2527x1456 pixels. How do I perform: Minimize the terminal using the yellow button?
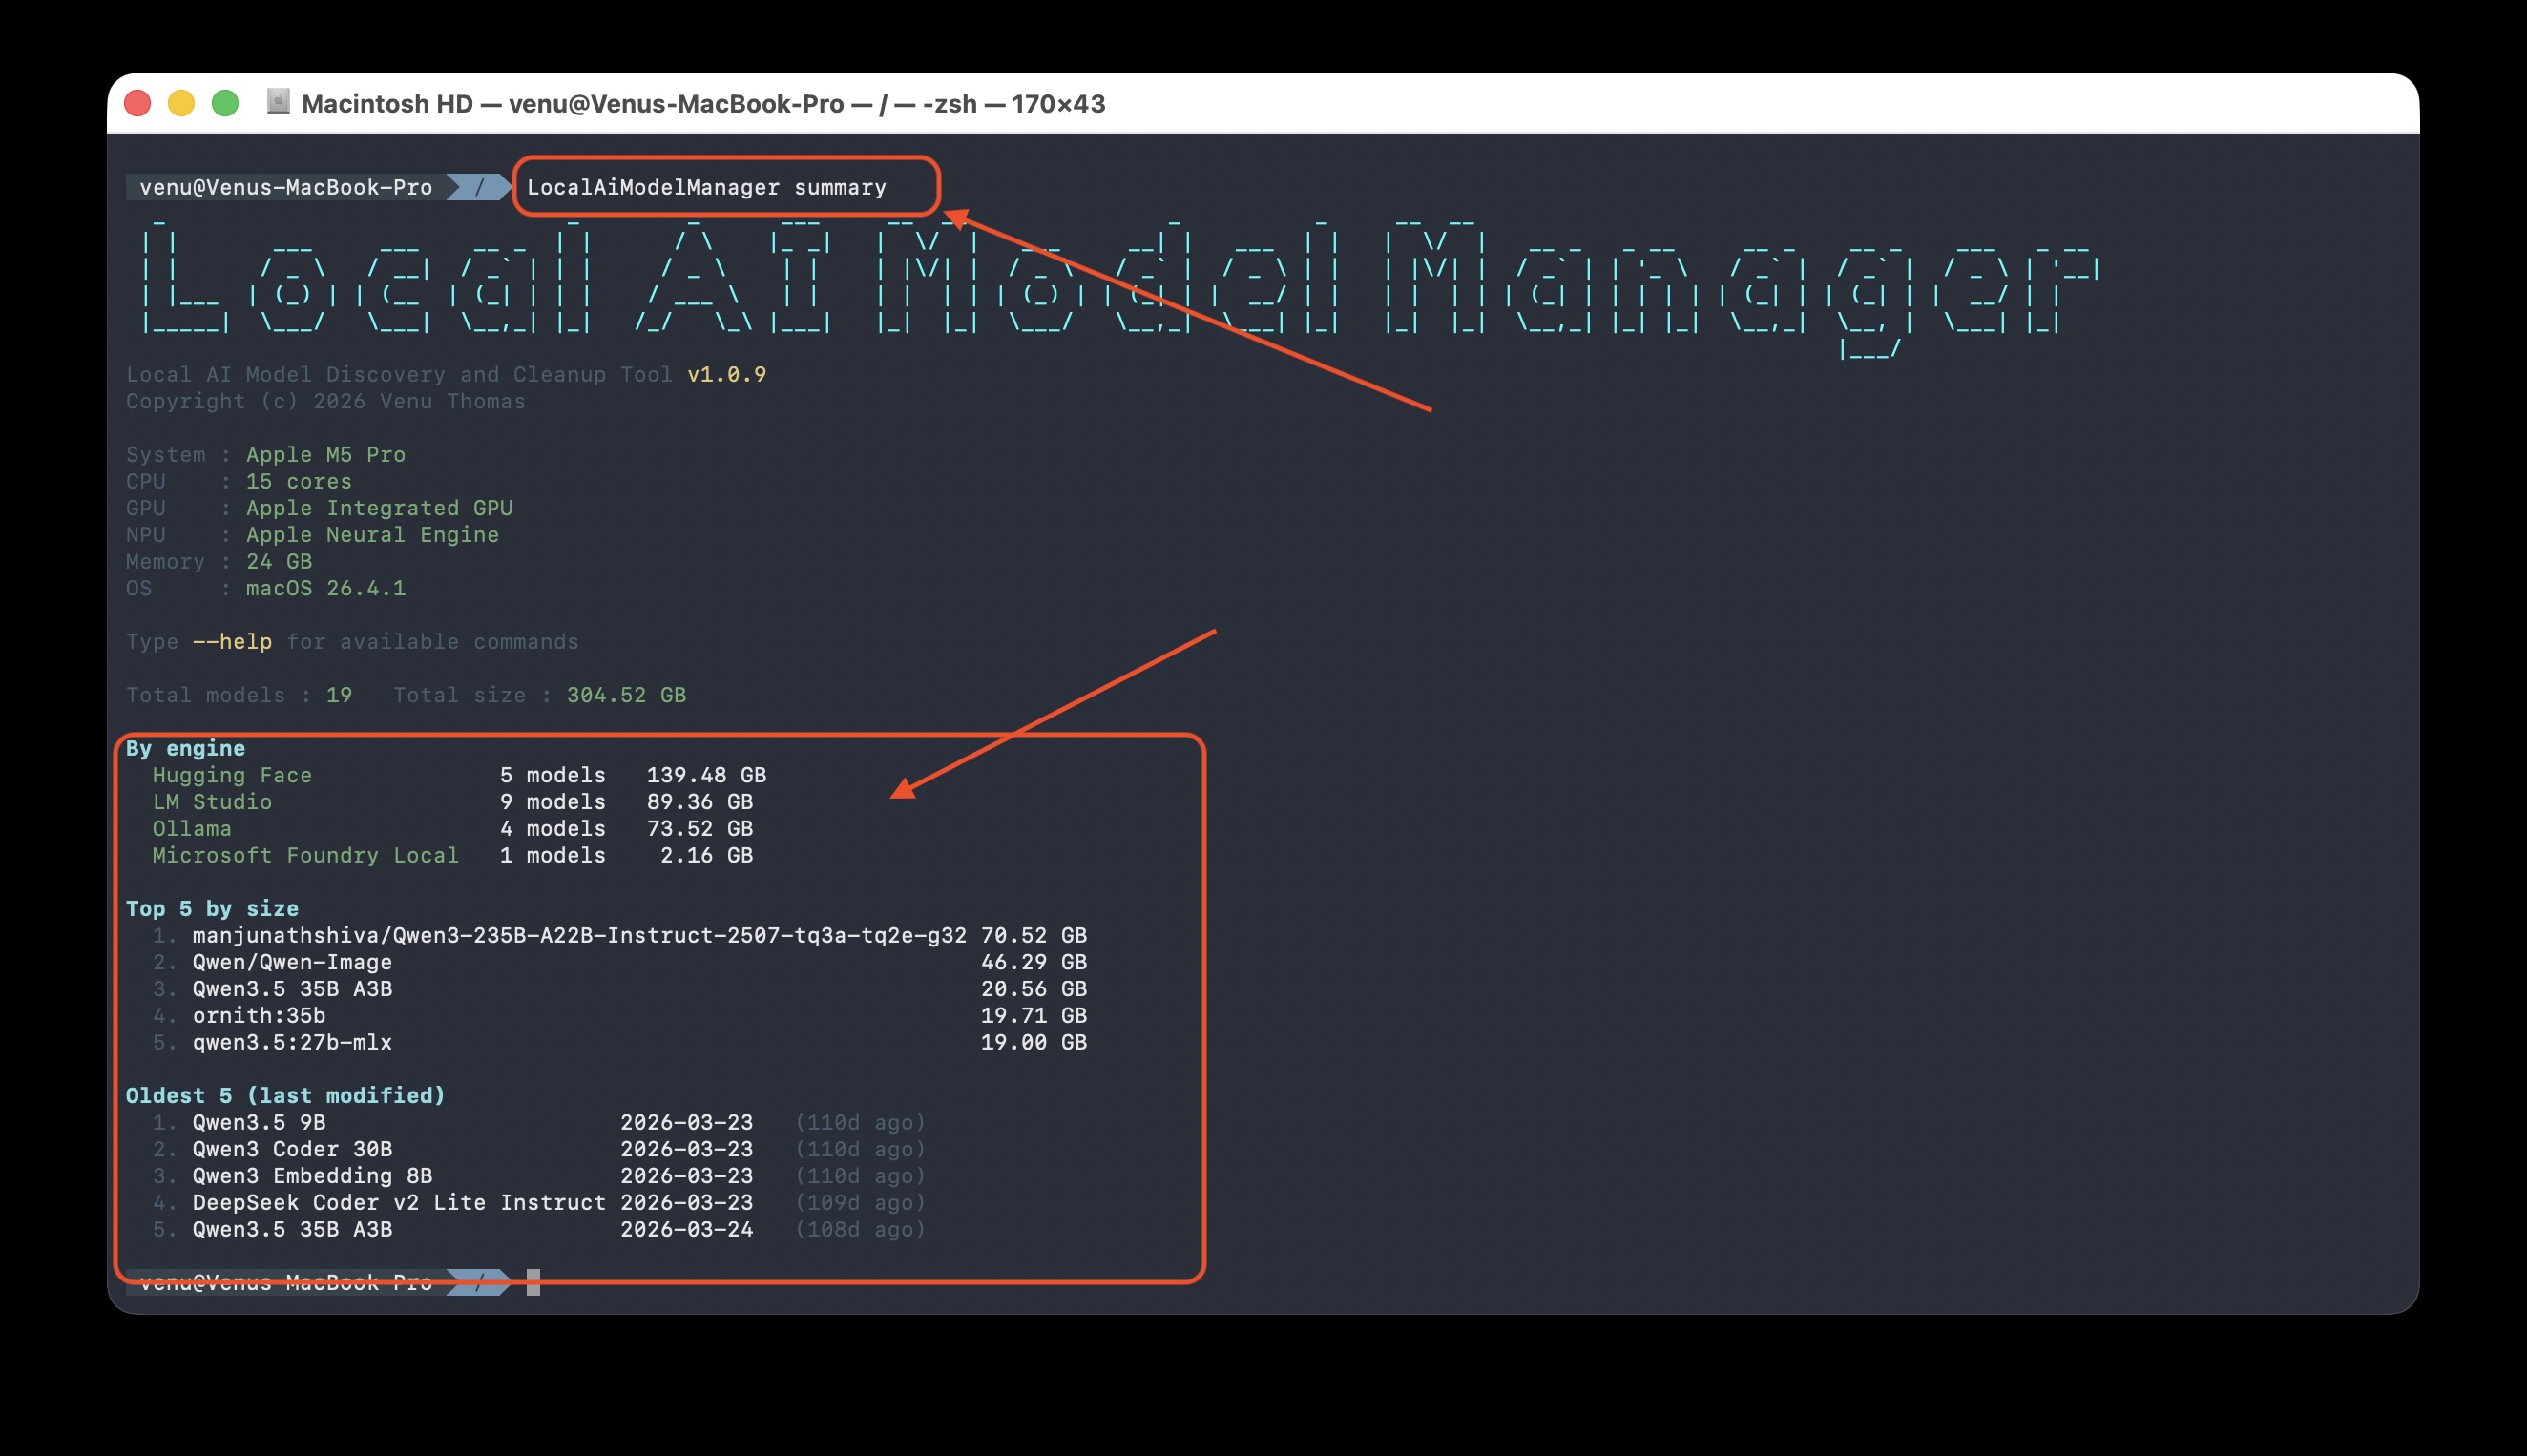[181, 103]
